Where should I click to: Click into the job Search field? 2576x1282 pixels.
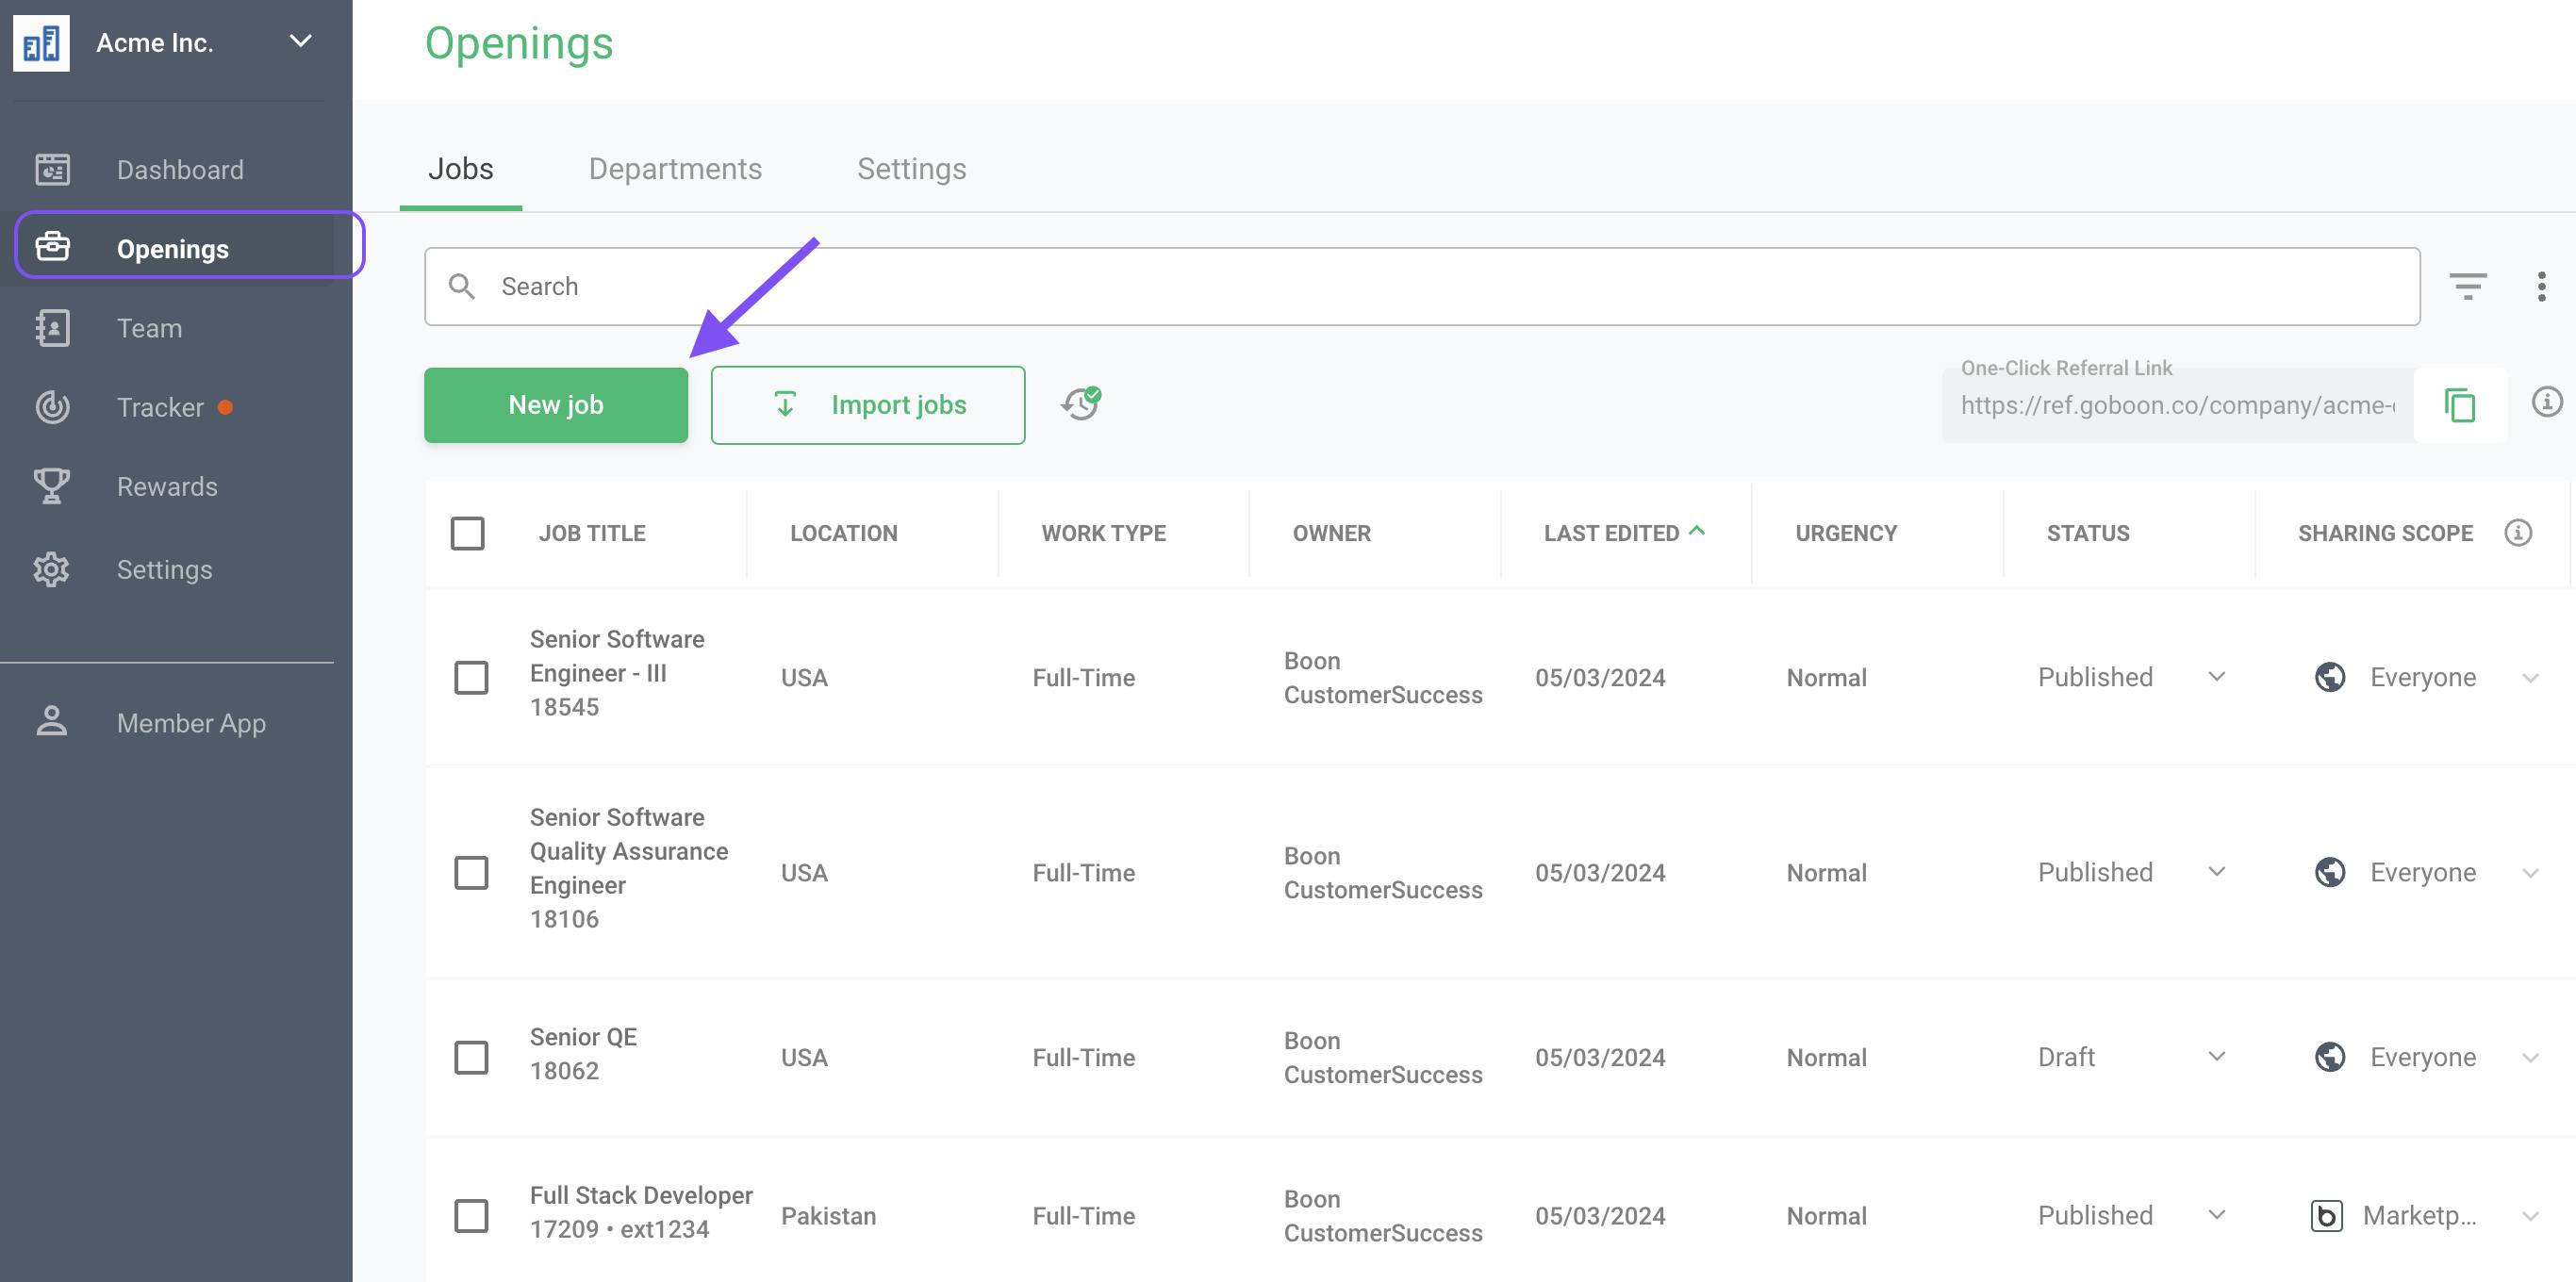(1422, 286)
